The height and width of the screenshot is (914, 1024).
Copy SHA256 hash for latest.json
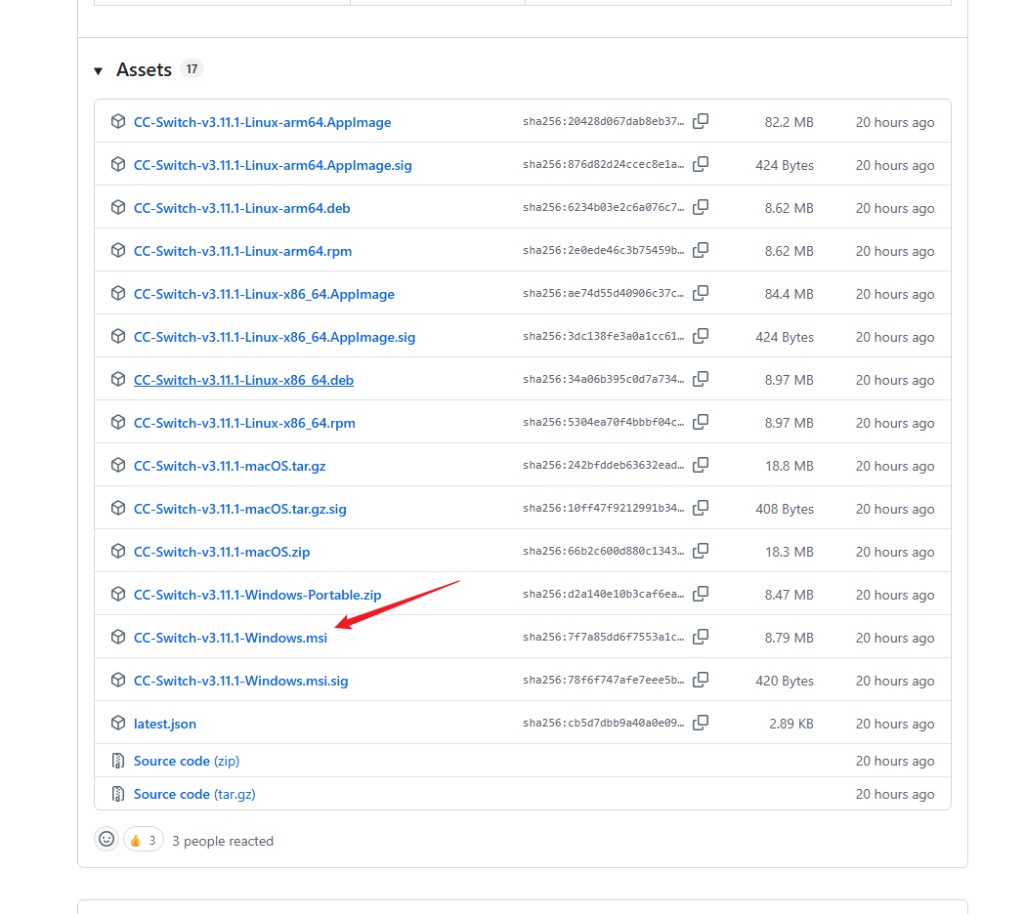[x=701, y=723]
